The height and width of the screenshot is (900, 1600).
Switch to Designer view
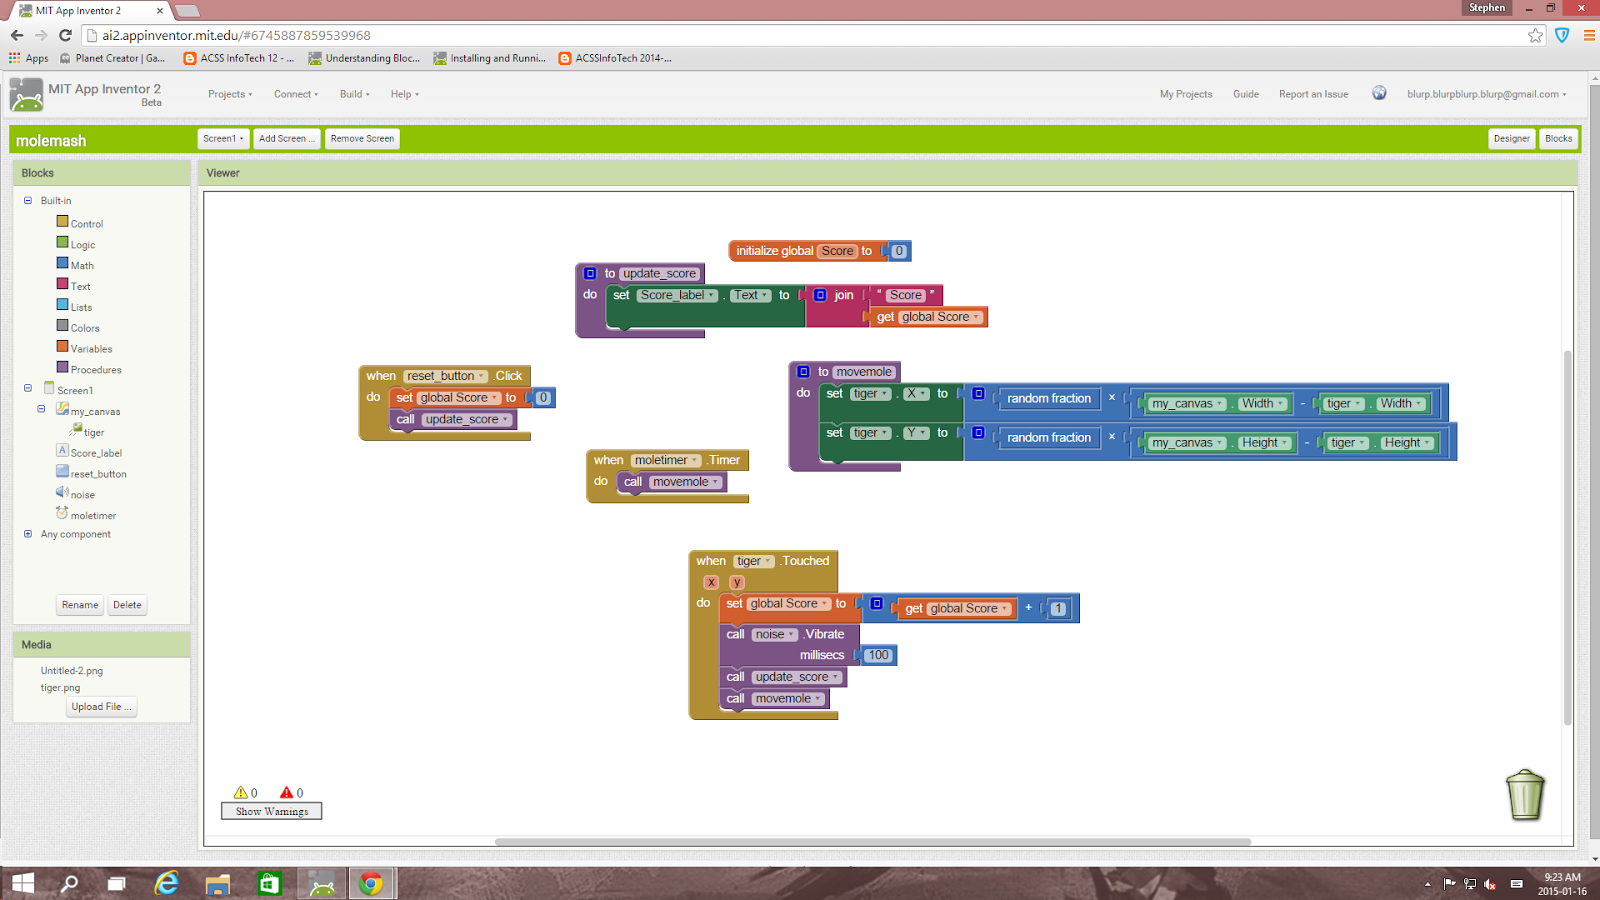coord(1511,139)
